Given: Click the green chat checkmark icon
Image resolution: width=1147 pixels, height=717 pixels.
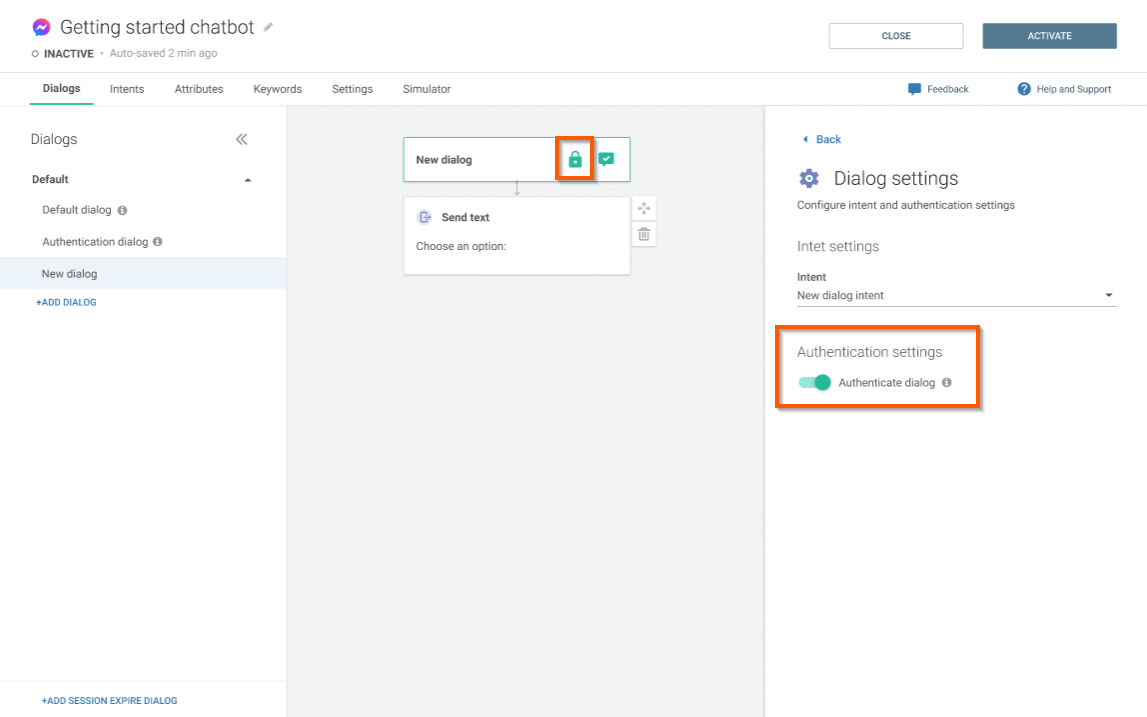Looking at the screenshot, I should click(606, 159).
